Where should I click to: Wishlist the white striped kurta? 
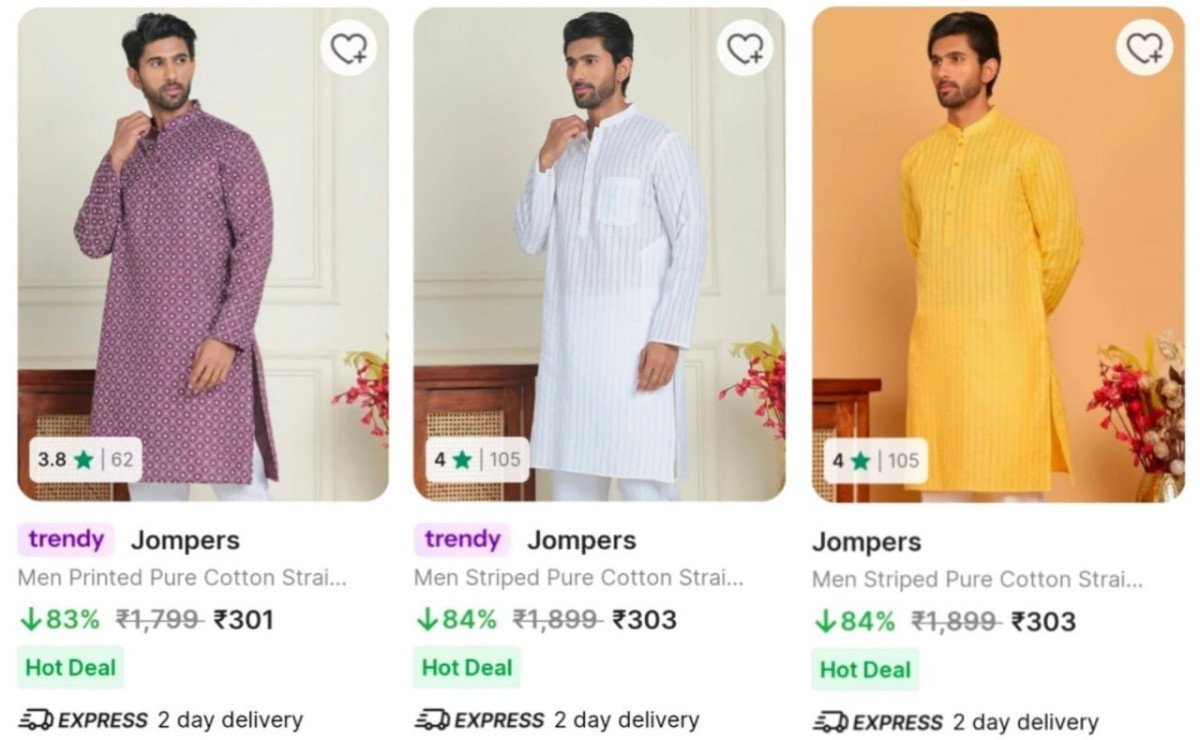click(x=745, y=47)
